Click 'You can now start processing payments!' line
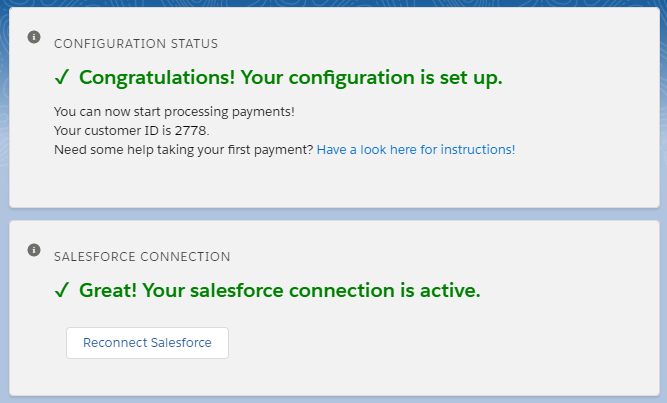Screen dimensions: 667x403 pos(174,111)
